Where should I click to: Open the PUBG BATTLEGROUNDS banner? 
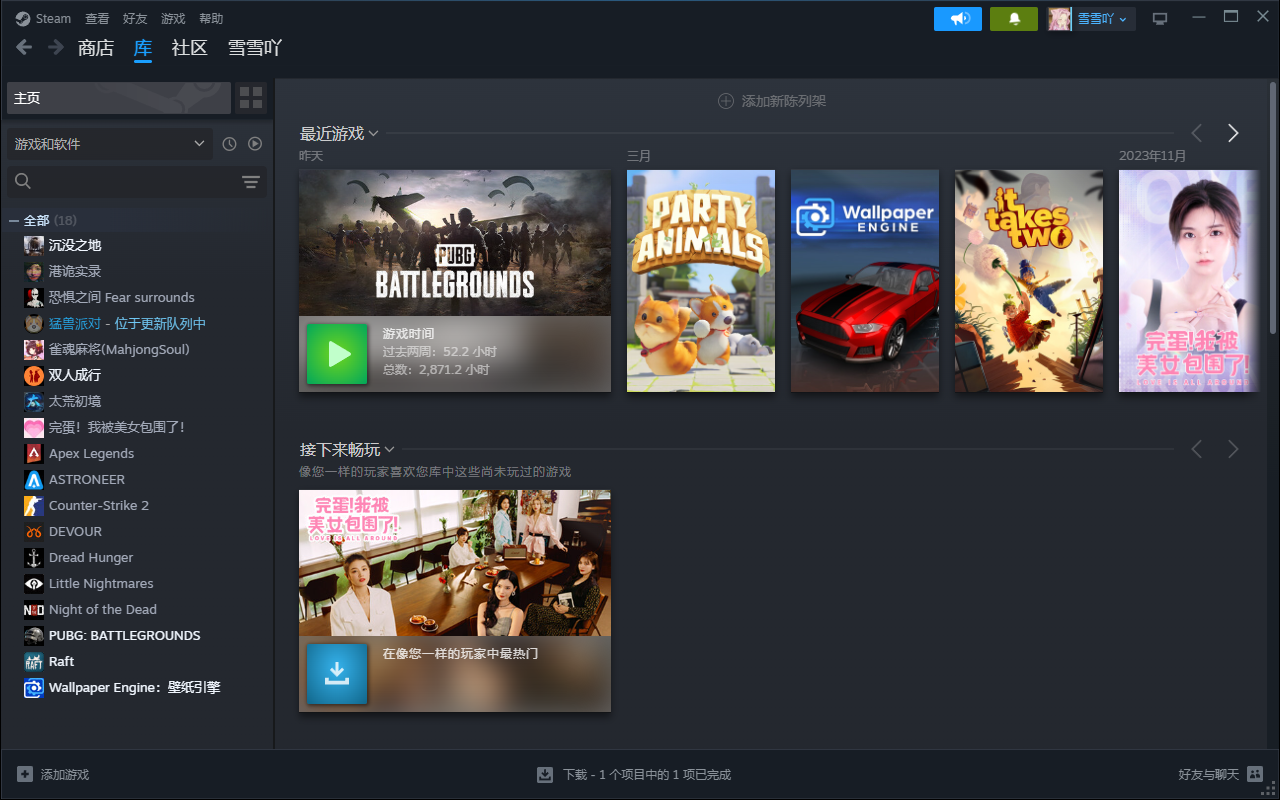point(455,243)
